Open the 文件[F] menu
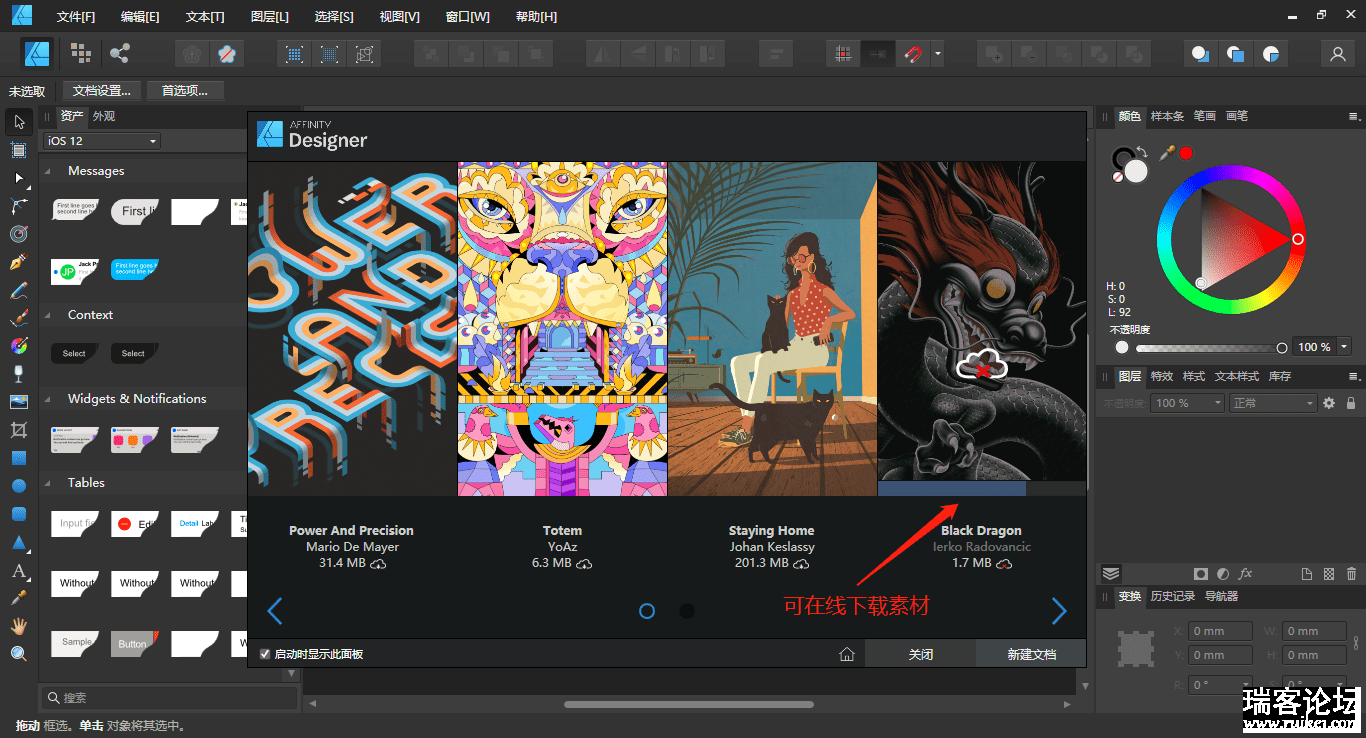 point(76,17)
